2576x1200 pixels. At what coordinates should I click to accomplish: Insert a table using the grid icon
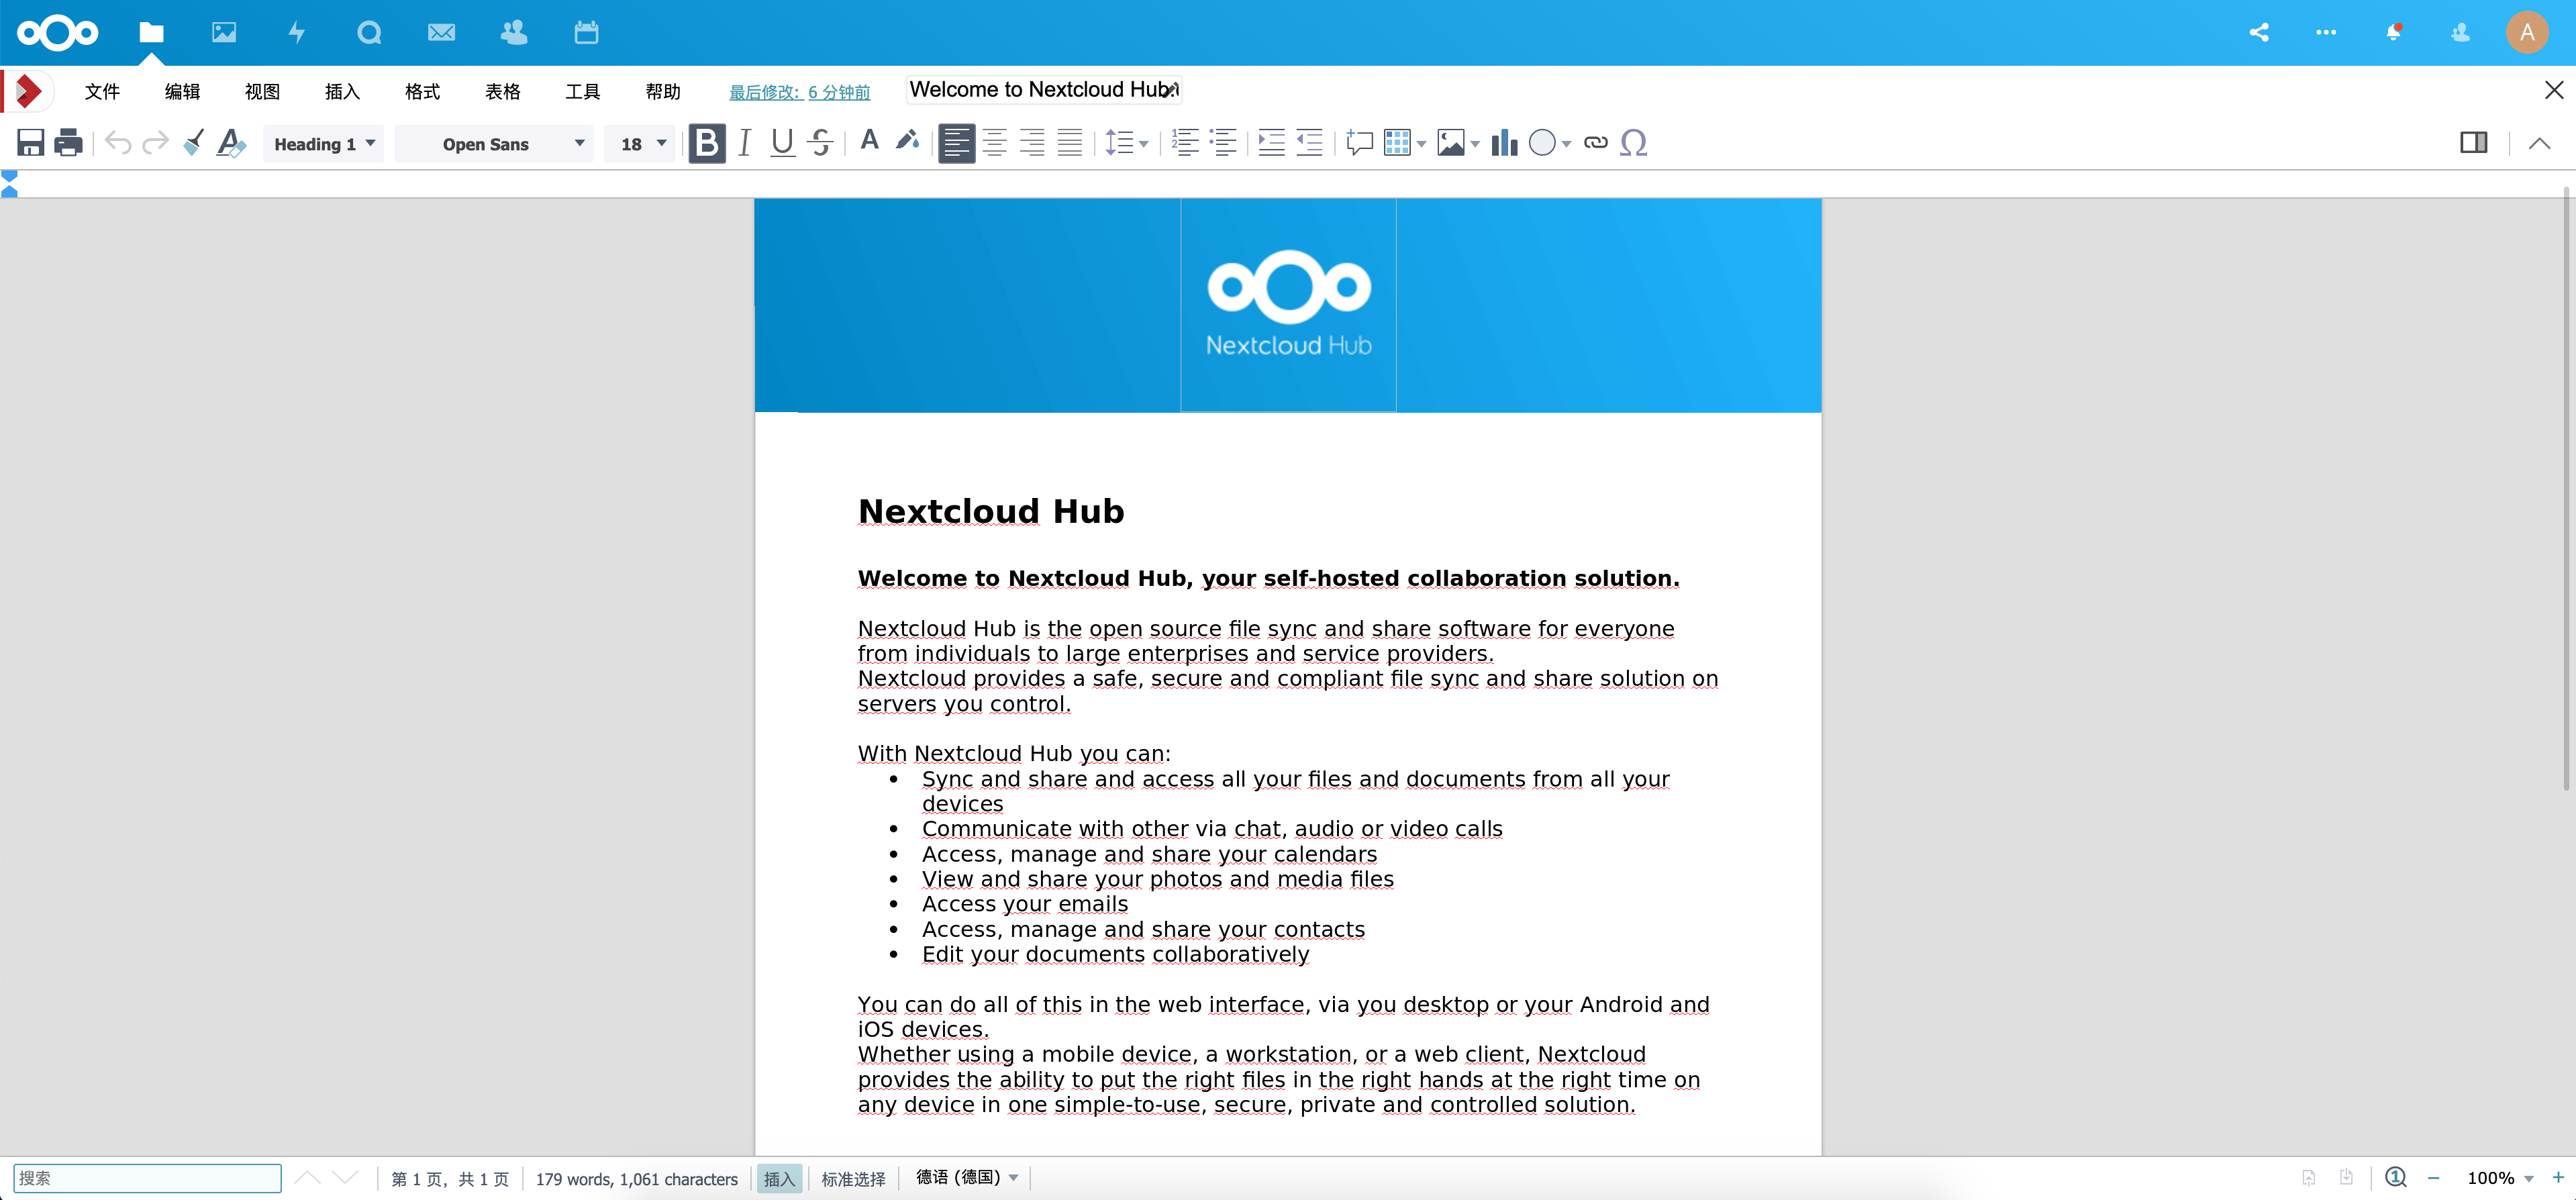pos(1397,143)
